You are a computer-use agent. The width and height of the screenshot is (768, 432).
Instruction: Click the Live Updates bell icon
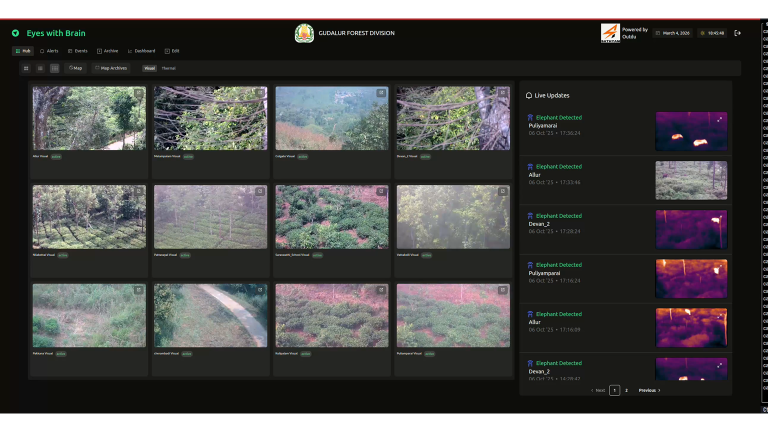click(x=529, y=96)
